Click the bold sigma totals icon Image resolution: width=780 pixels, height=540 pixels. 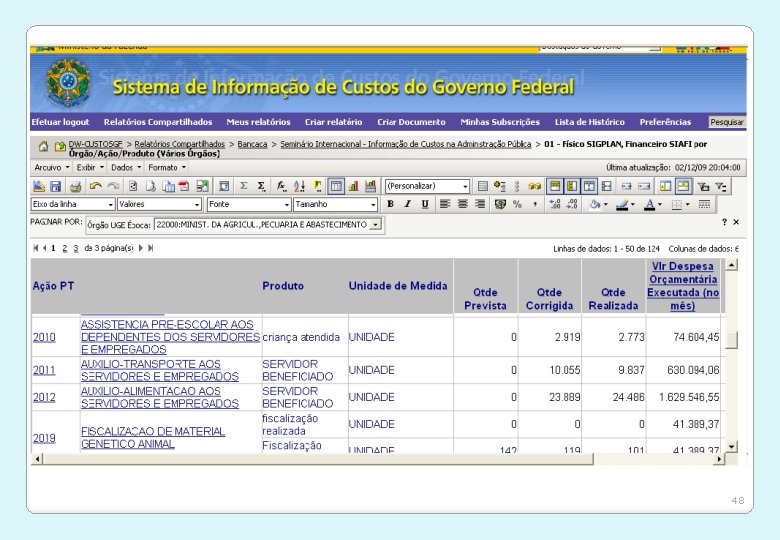pyautogui.click(x=261, y=186)
